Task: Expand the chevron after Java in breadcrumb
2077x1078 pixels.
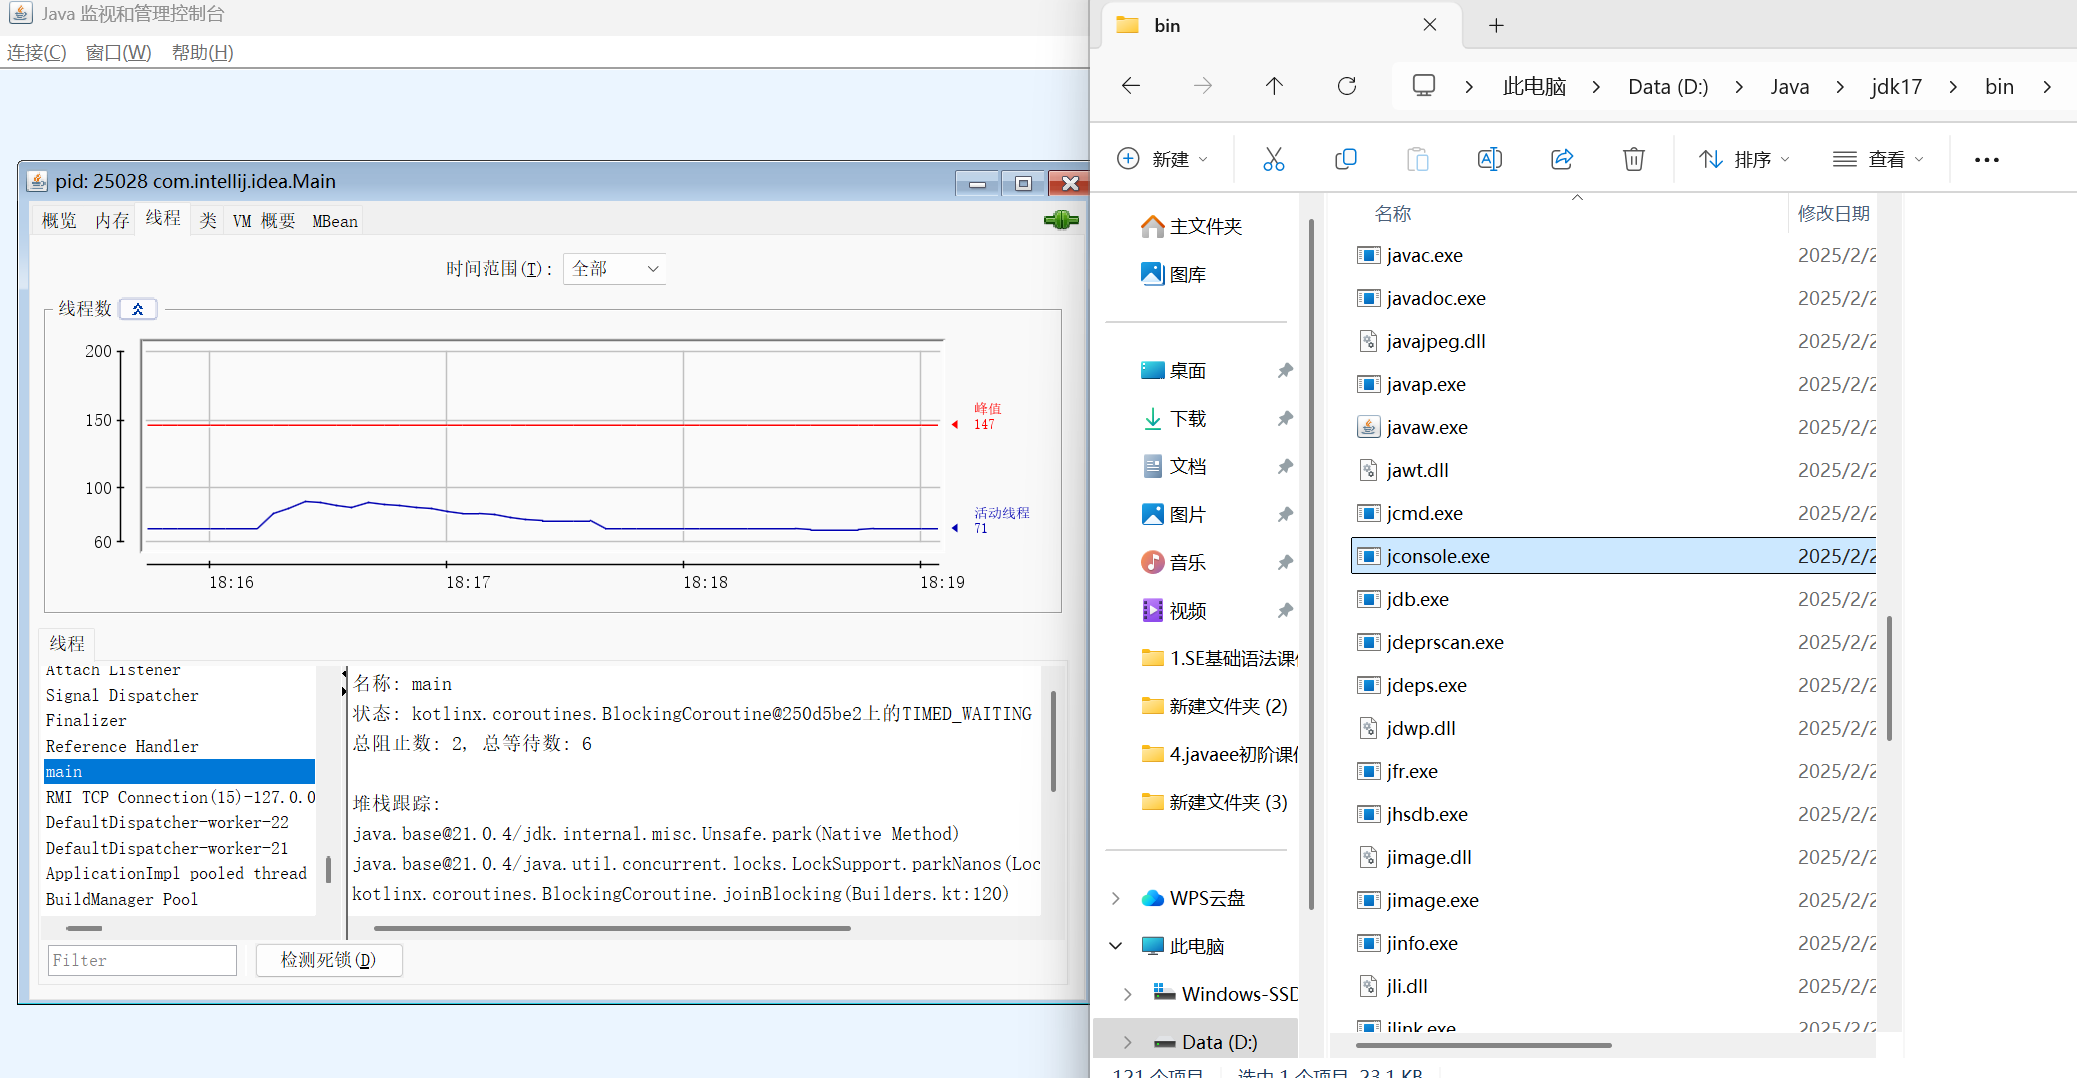Action: [x=1840, y=87]
